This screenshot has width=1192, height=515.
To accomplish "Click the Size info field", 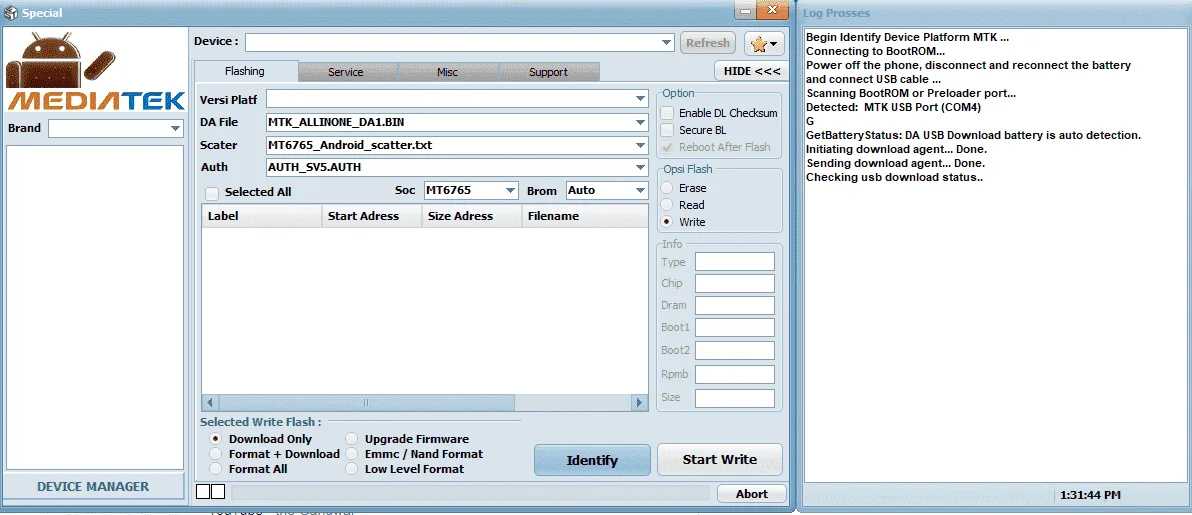I will 734,399.
